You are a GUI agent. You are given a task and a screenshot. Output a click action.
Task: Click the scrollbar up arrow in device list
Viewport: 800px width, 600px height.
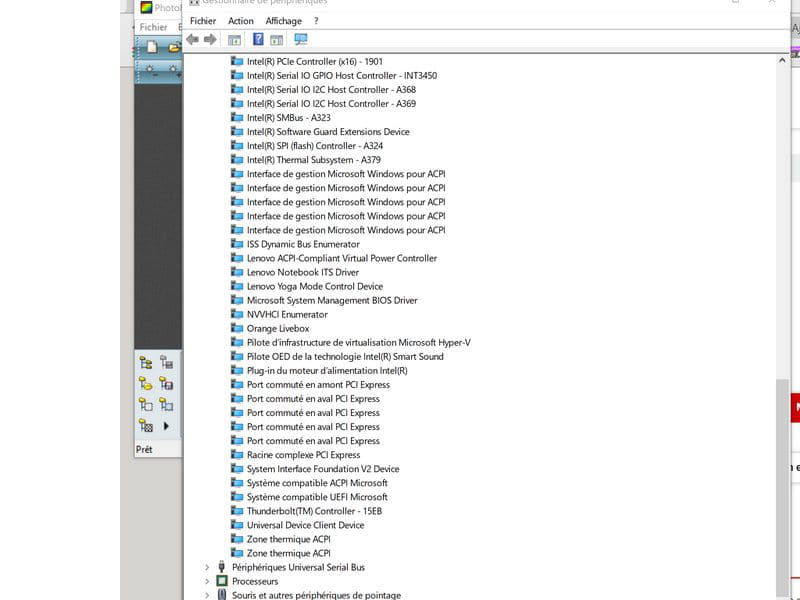click(x=782, y=60)
